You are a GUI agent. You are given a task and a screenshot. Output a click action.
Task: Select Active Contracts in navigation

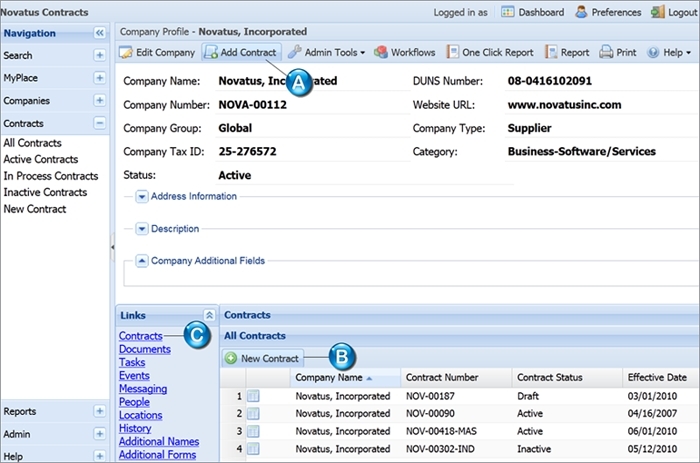click(x=41, y=159)
